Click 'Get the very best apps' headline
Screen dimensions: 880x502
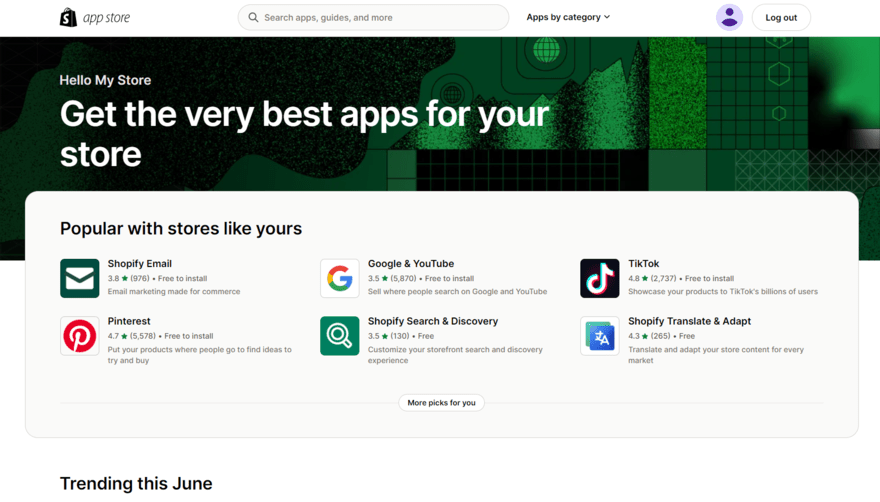304,134
